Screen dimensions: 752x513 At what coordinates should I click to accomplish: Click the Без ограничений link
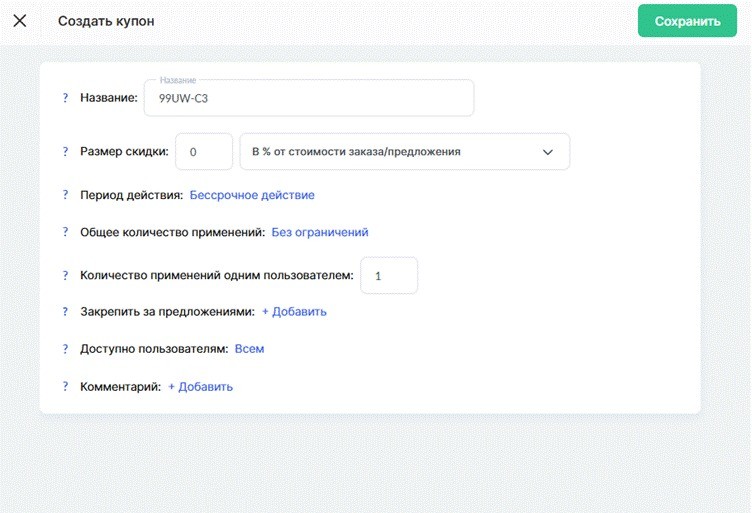[320, 232]
